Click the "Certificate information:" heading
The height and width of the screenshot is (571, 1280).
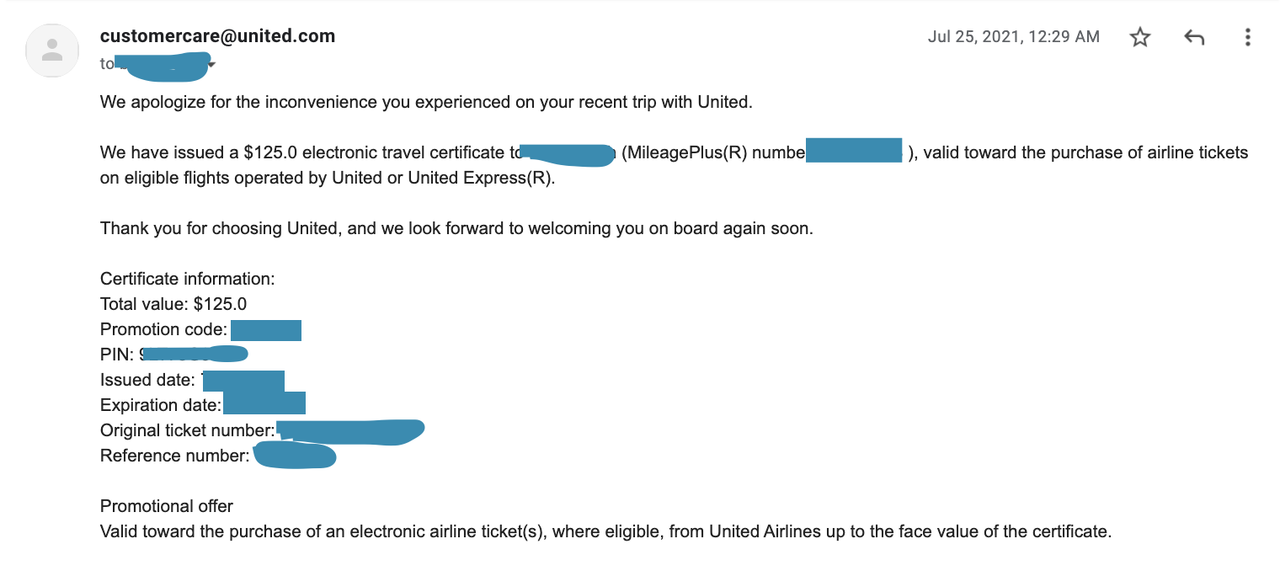coord(187,279)
